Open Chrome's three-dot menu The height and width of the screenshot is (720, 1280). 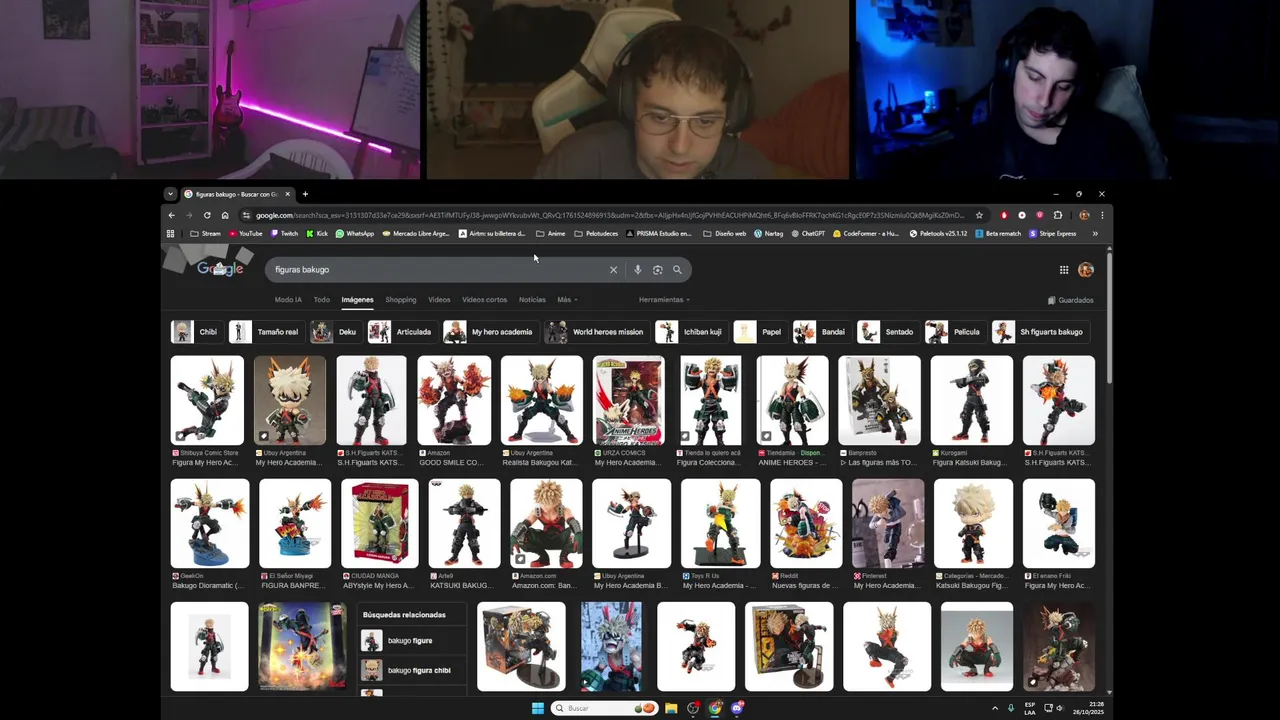(1102, 215)
